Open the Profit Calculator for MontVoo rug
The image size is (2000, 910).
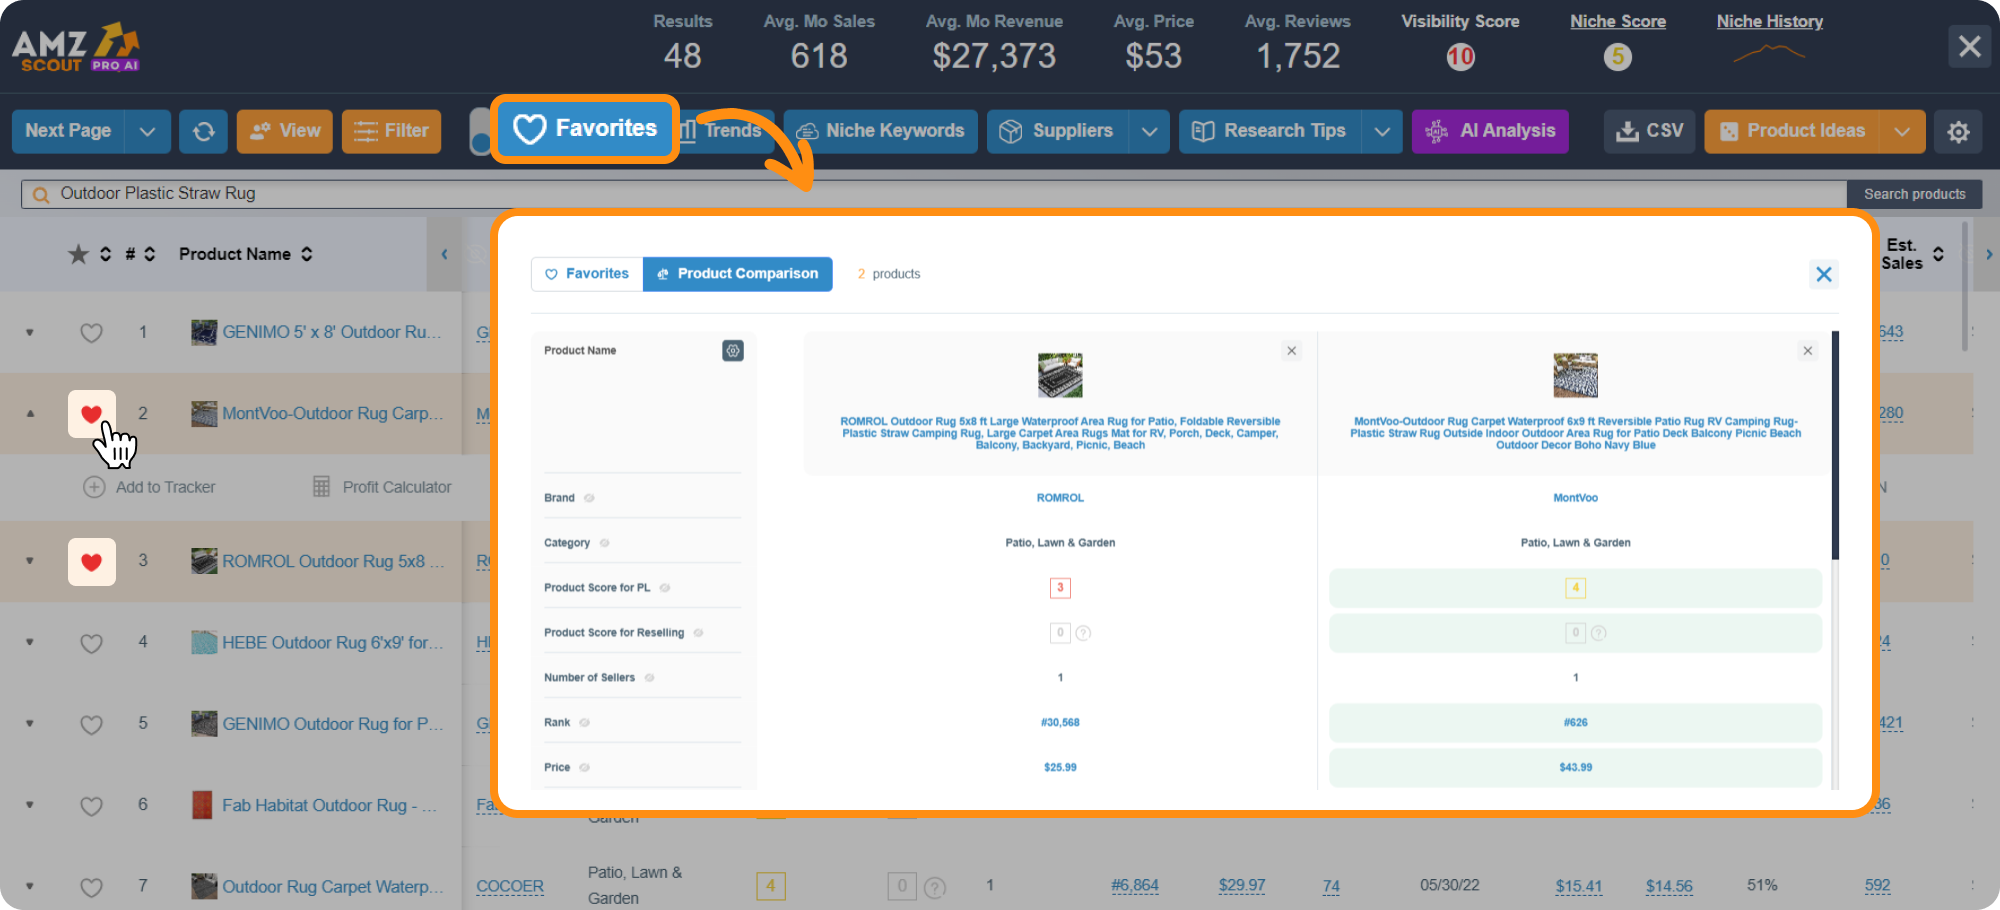[x=383, y=487]
